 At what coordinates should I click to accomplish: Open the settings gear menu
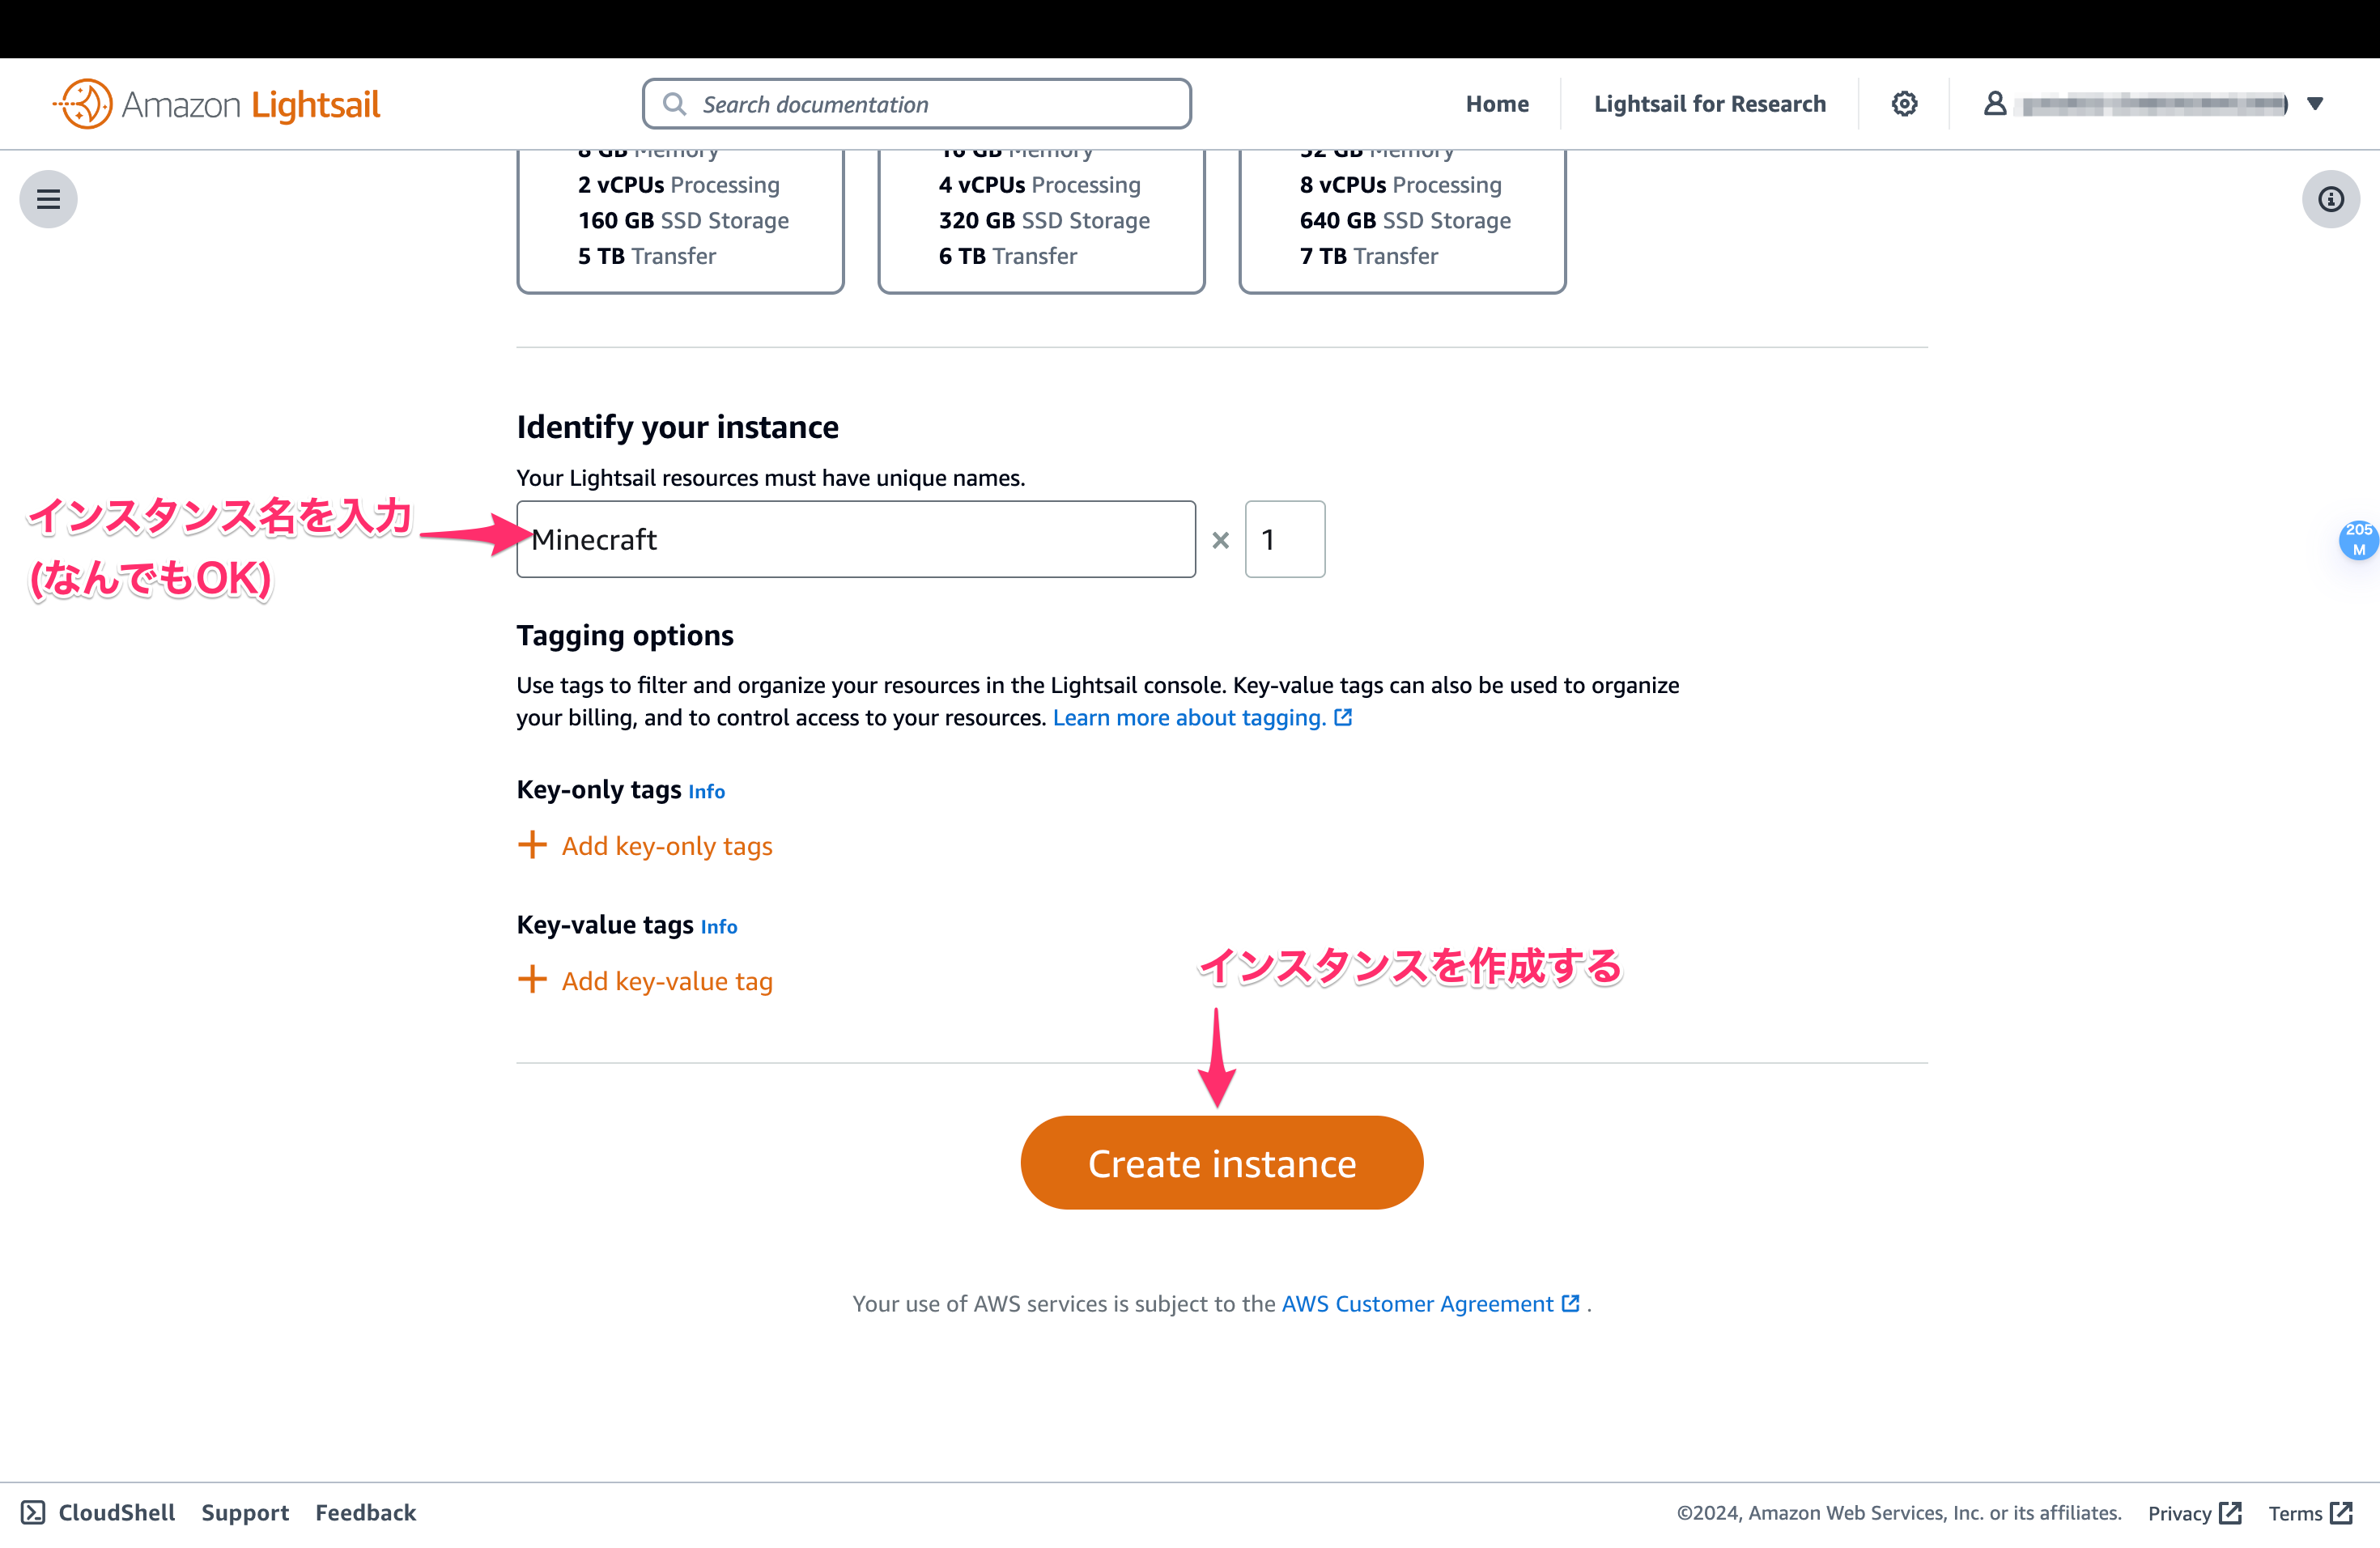1904,103
